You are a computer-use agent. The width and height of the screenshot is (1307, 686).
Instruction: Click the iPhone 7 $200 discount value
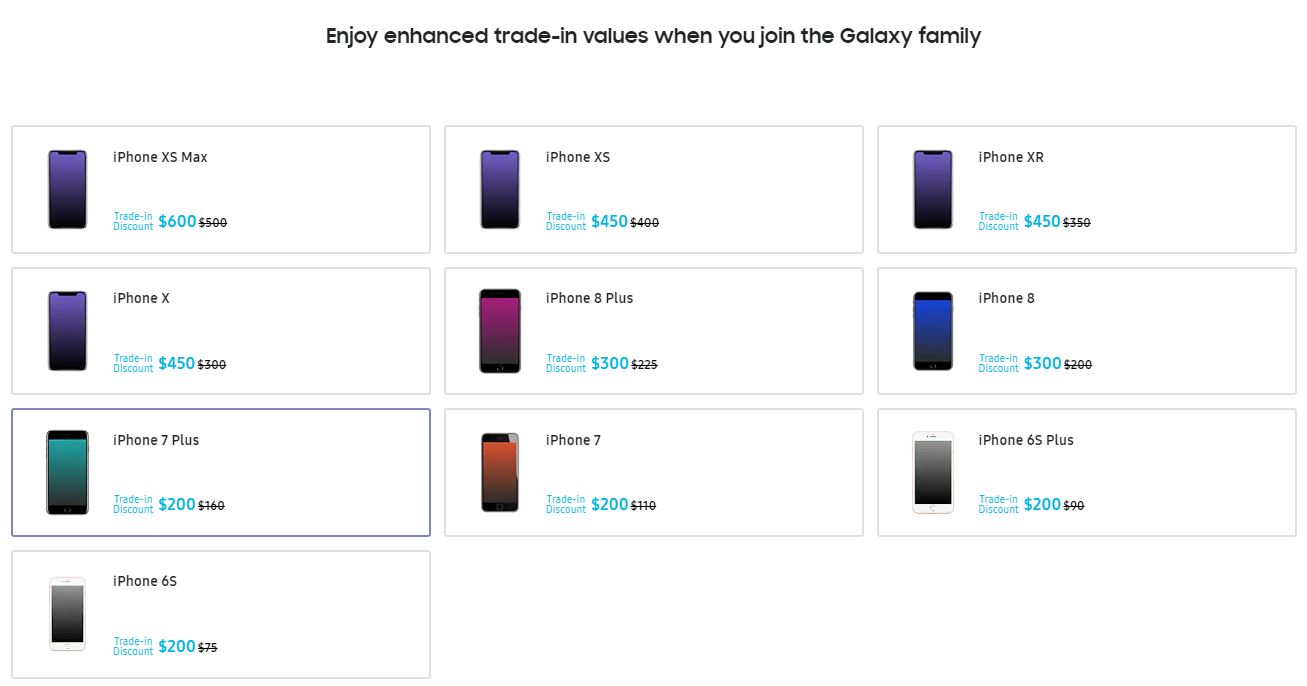(x=610, y=505)
